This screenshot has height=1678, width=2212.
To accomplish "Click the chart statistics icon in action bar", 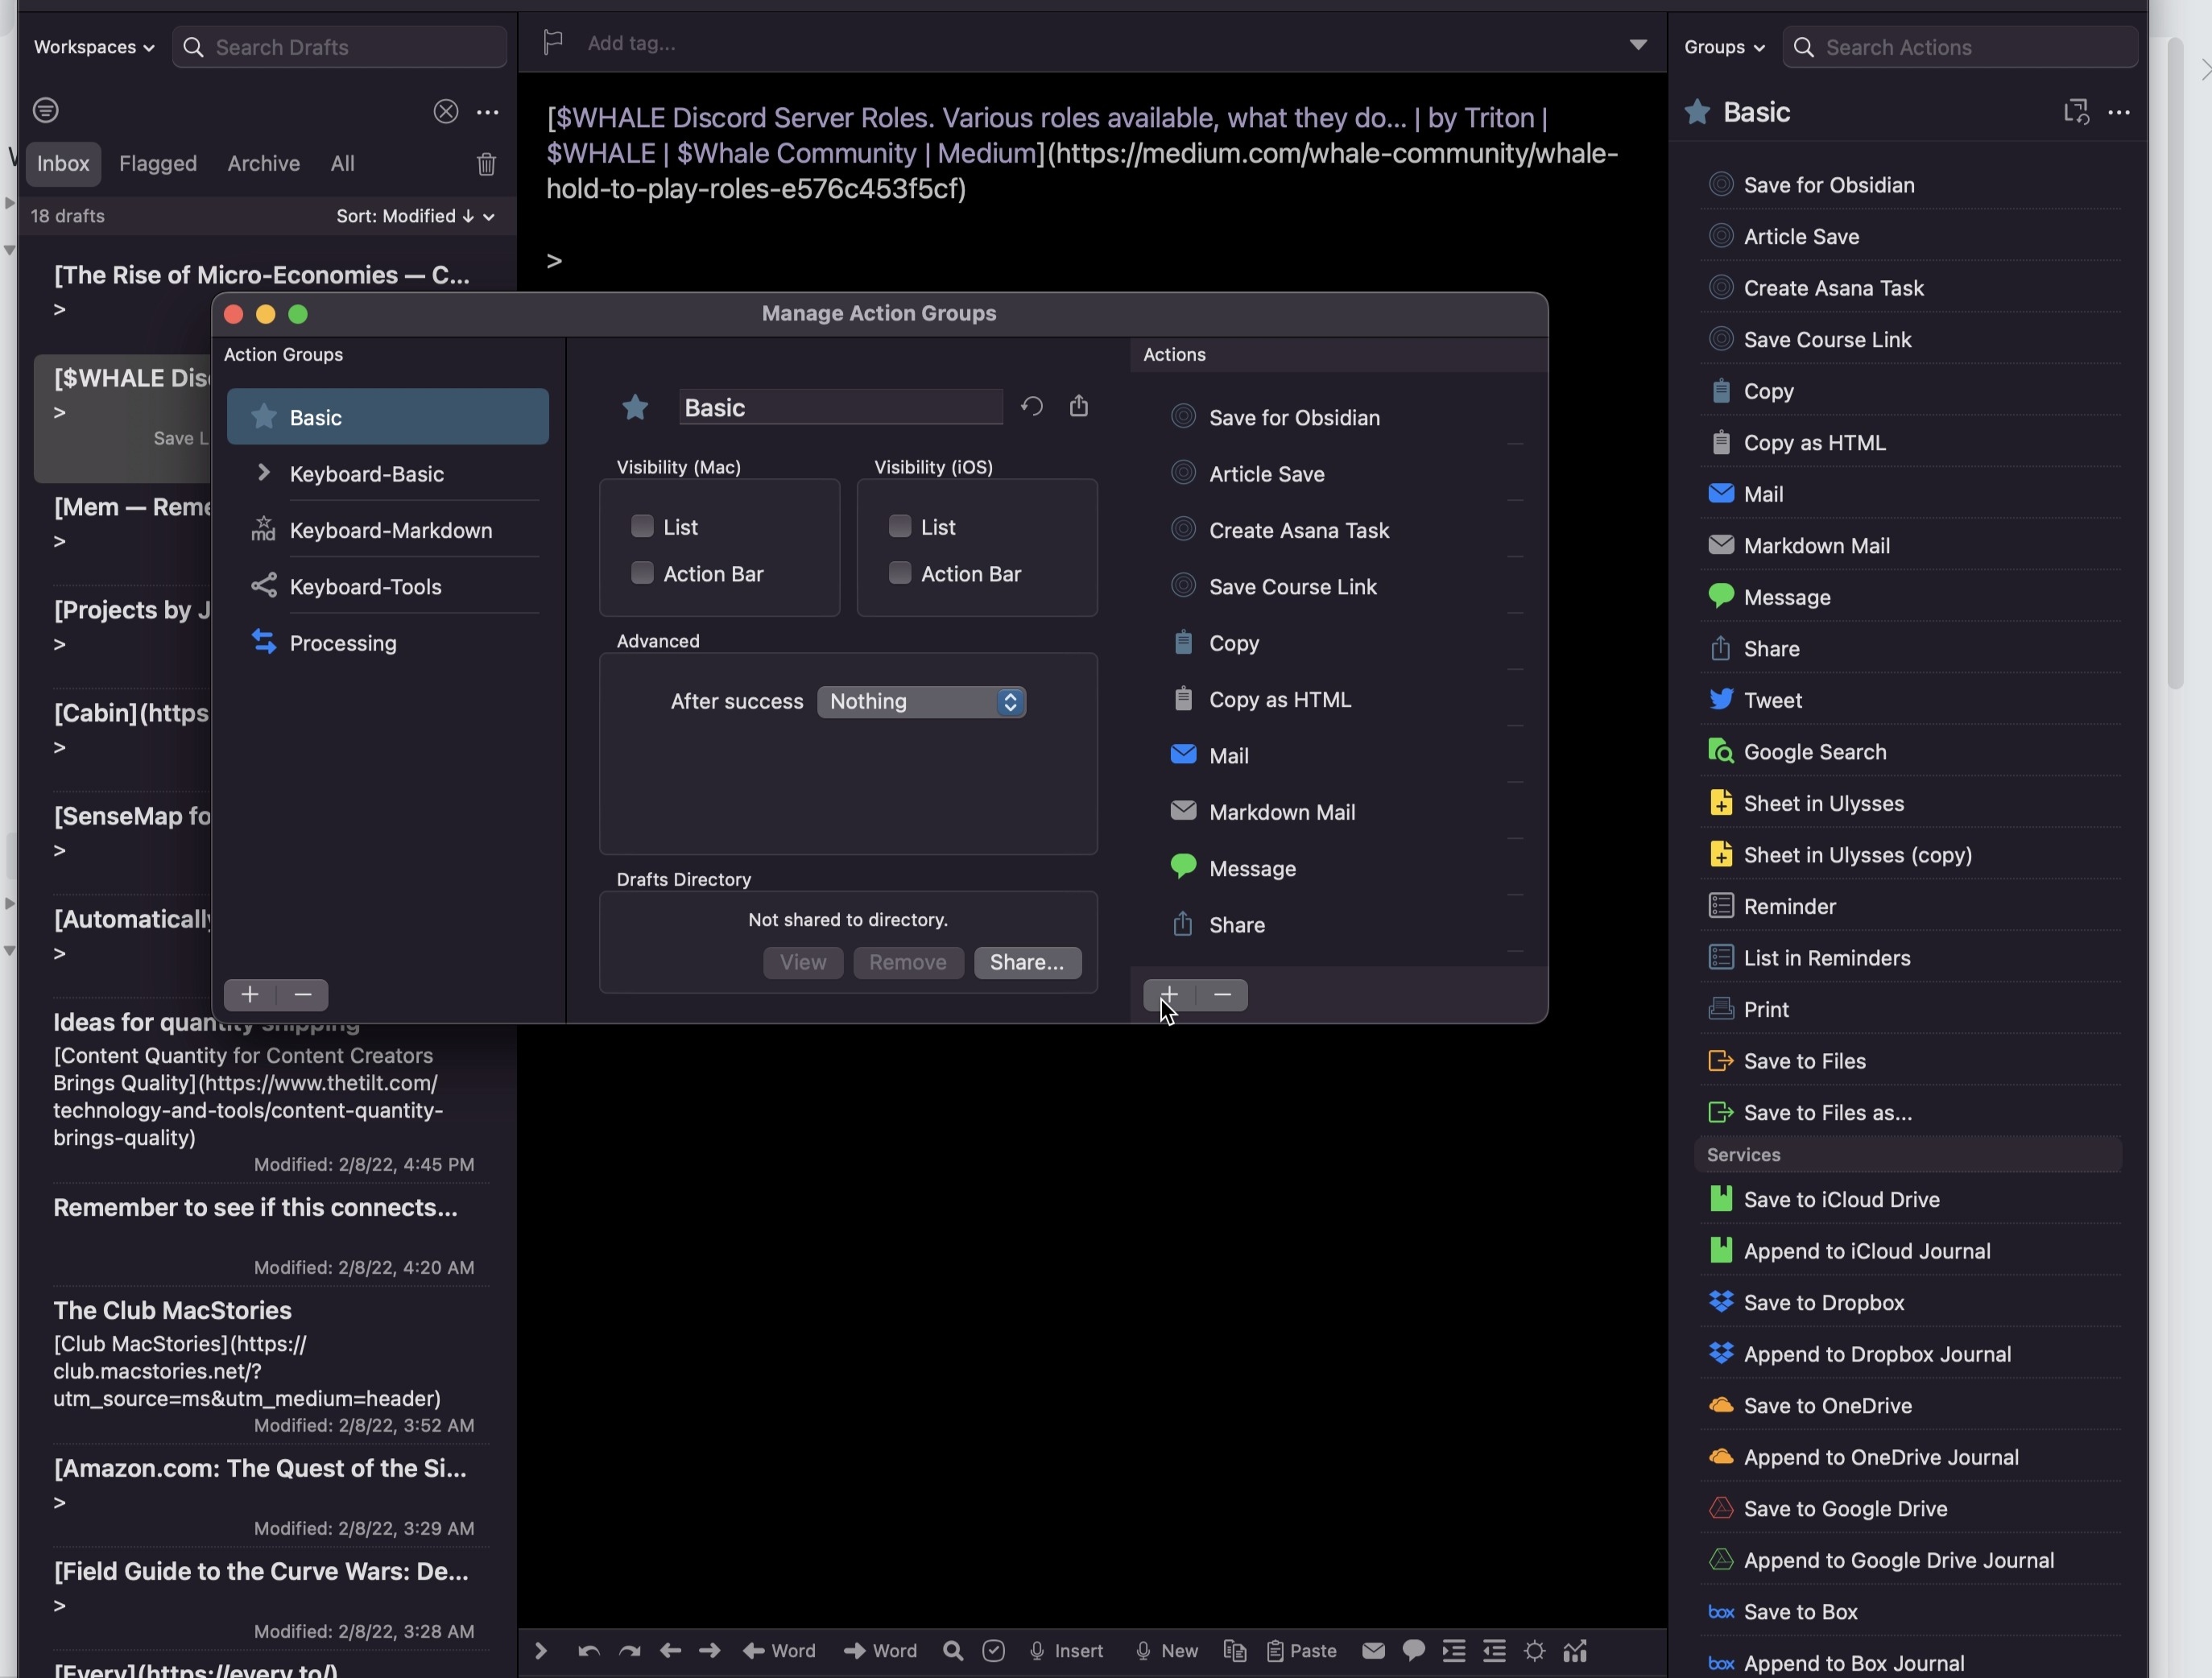I will (1575, 1651).
